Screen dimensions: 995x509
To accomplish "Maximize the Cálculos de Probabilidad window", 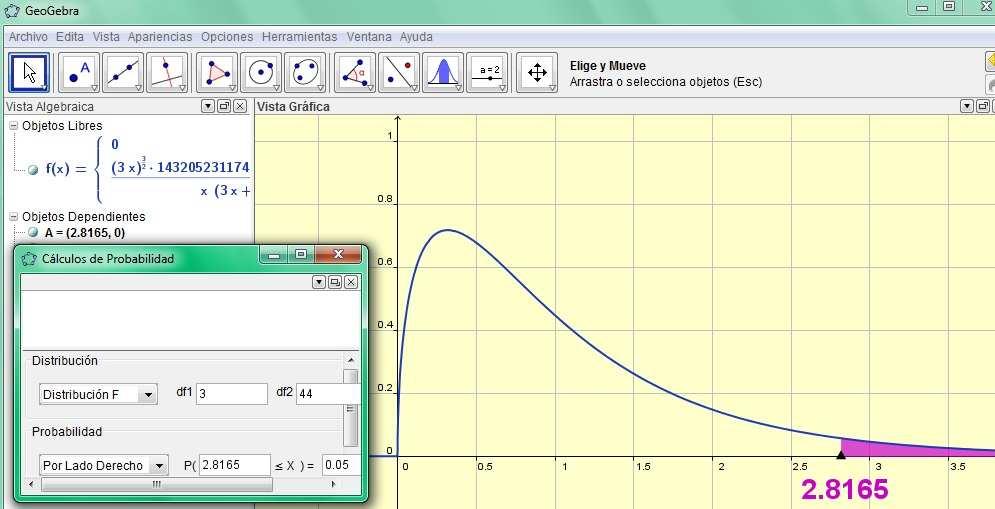I will tap(301, 255).
